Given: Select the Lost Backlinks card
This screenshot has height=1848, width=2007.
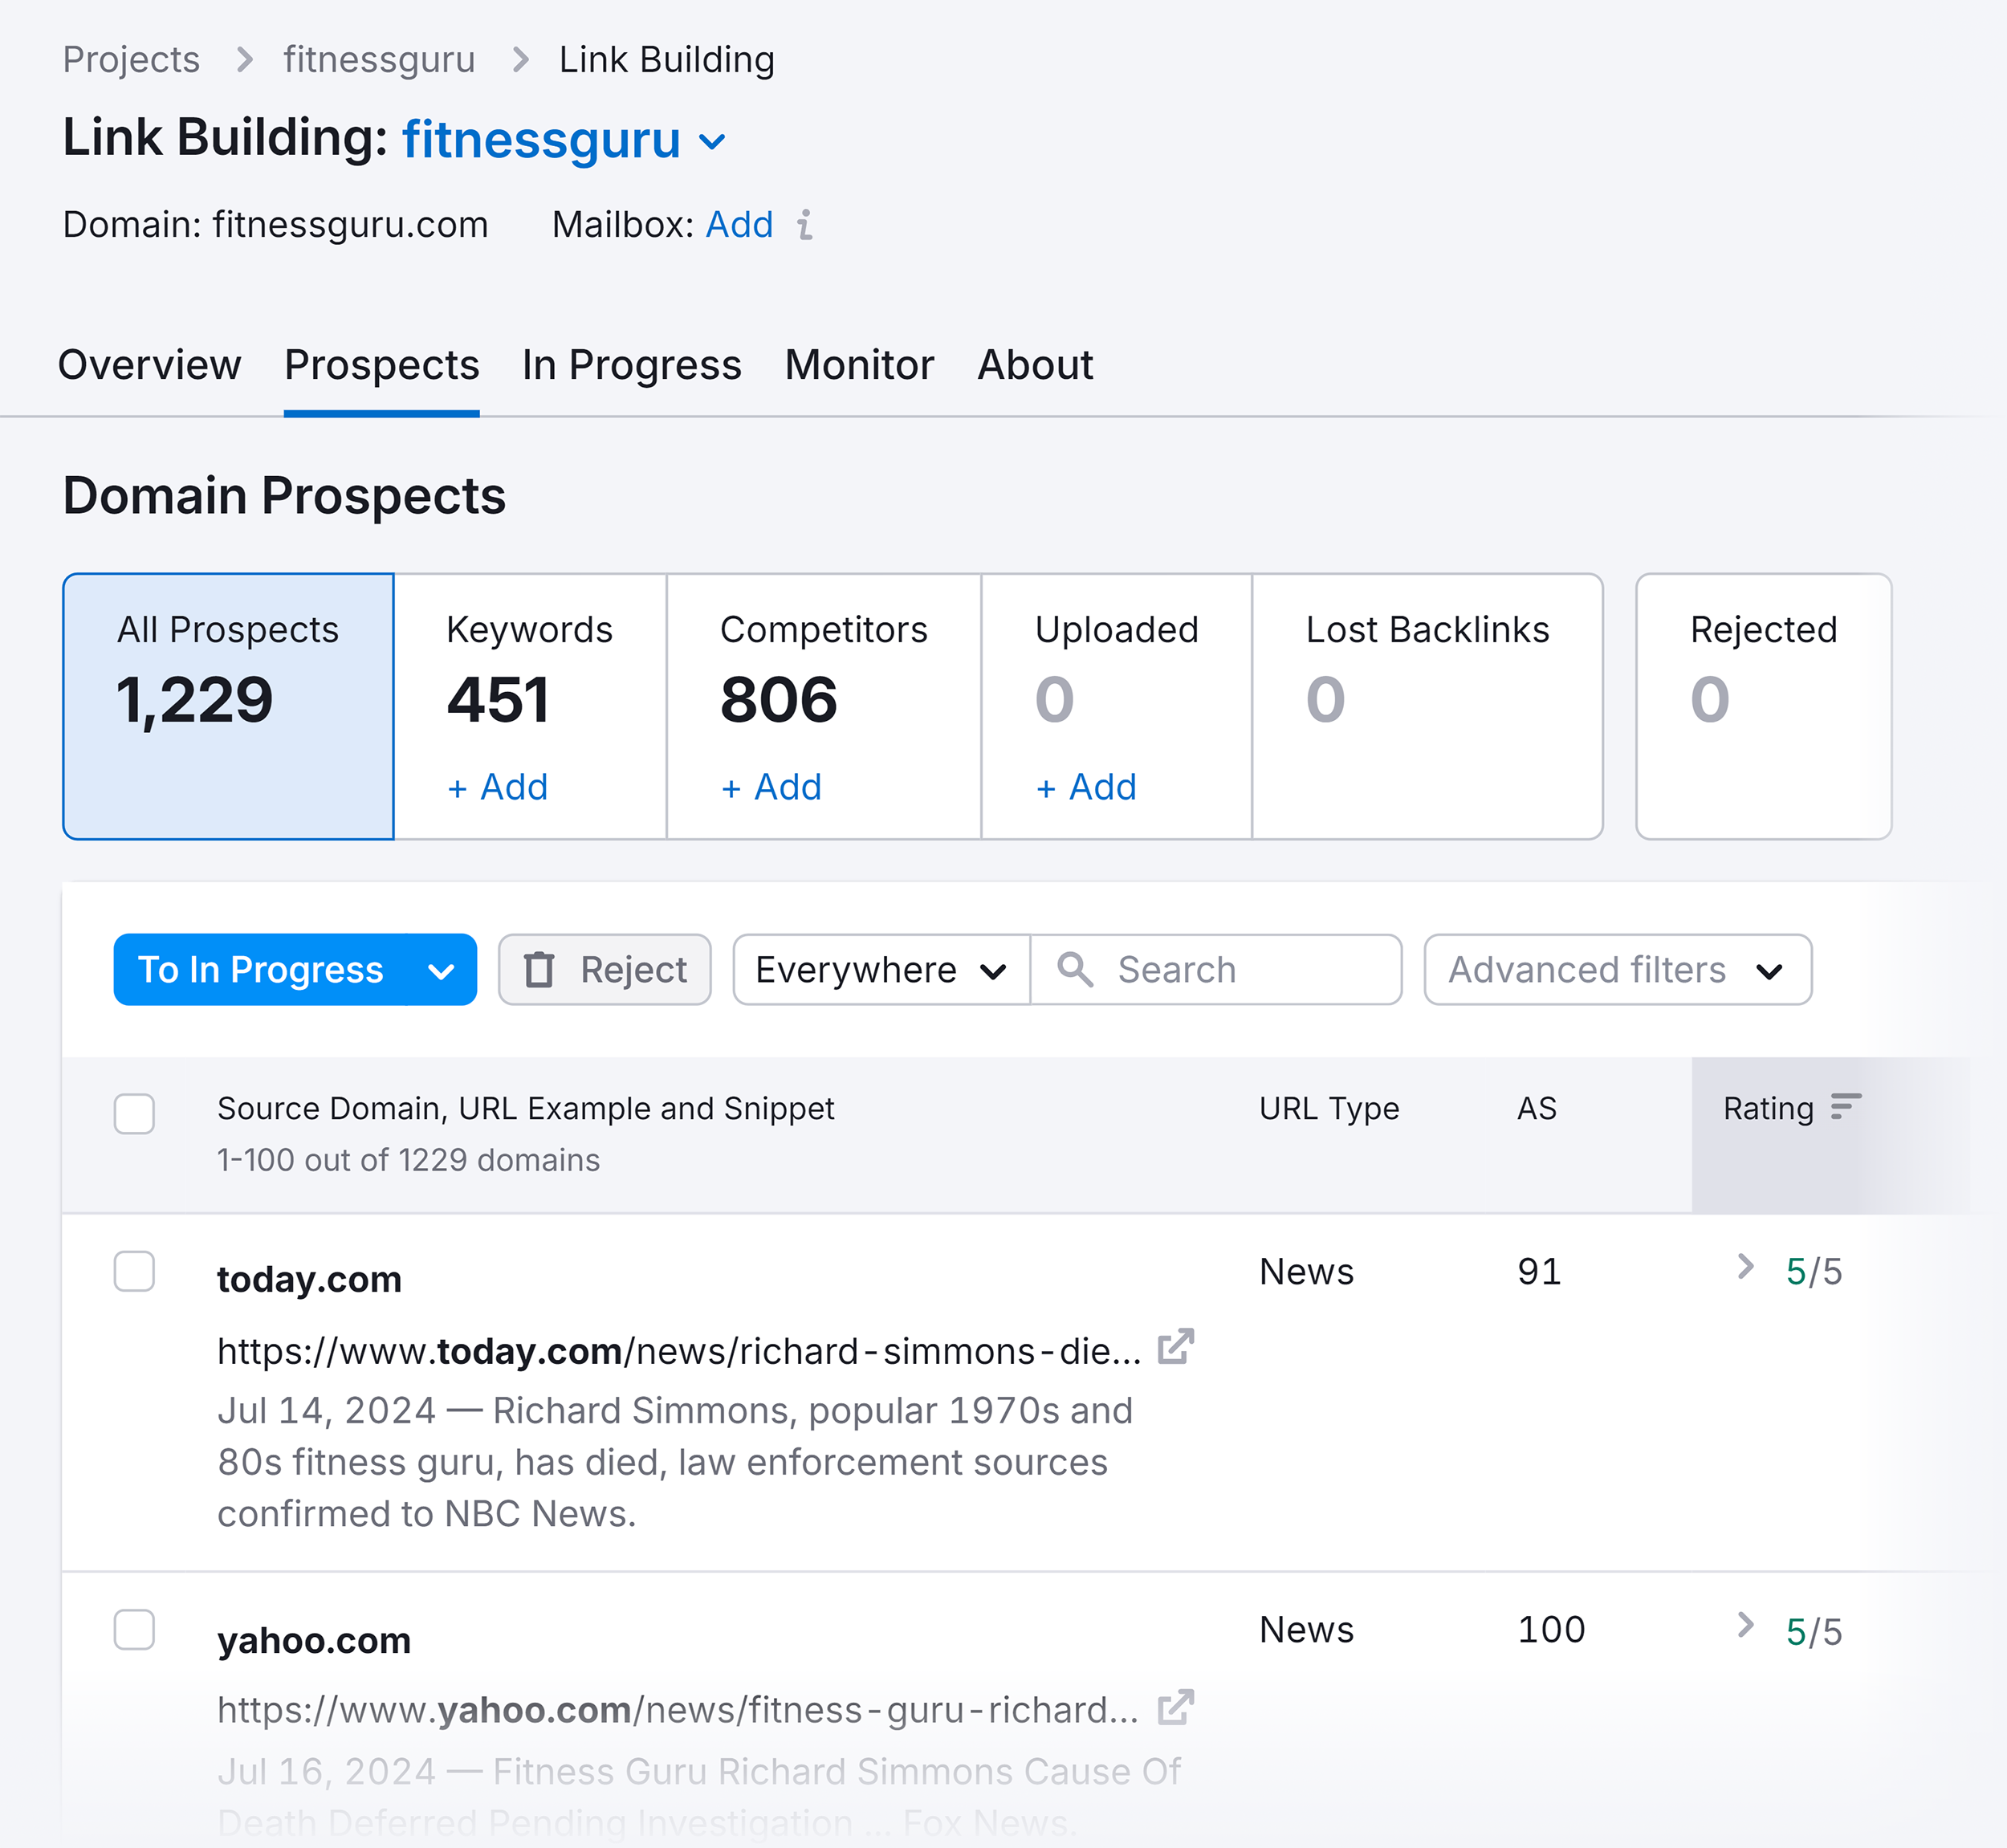Looking at the screenshot, I should pos(1427,706).
